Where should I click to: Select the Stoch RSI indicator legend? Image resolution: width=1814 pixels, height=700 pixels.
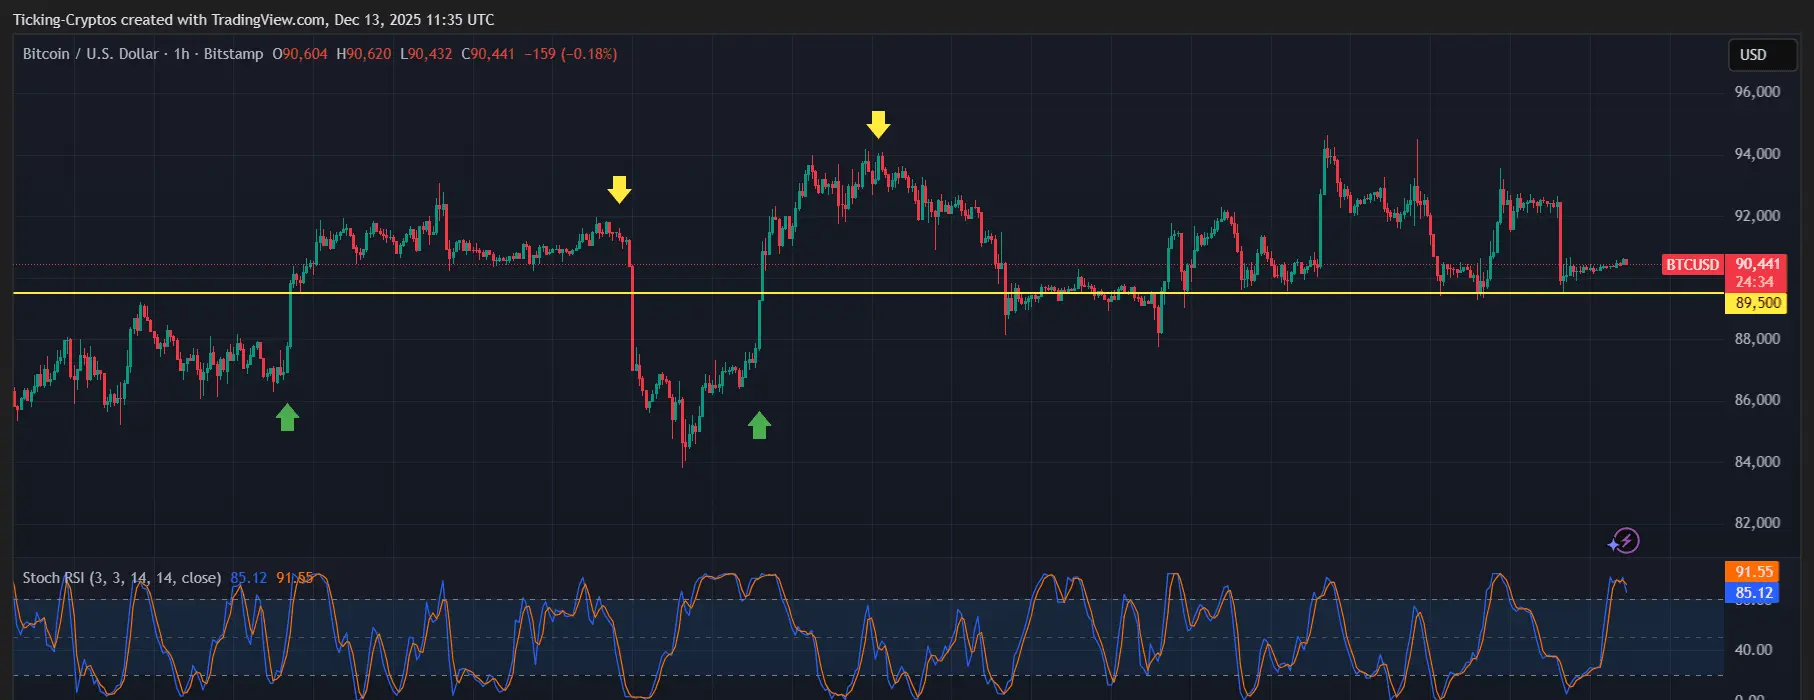pos(122,578)
